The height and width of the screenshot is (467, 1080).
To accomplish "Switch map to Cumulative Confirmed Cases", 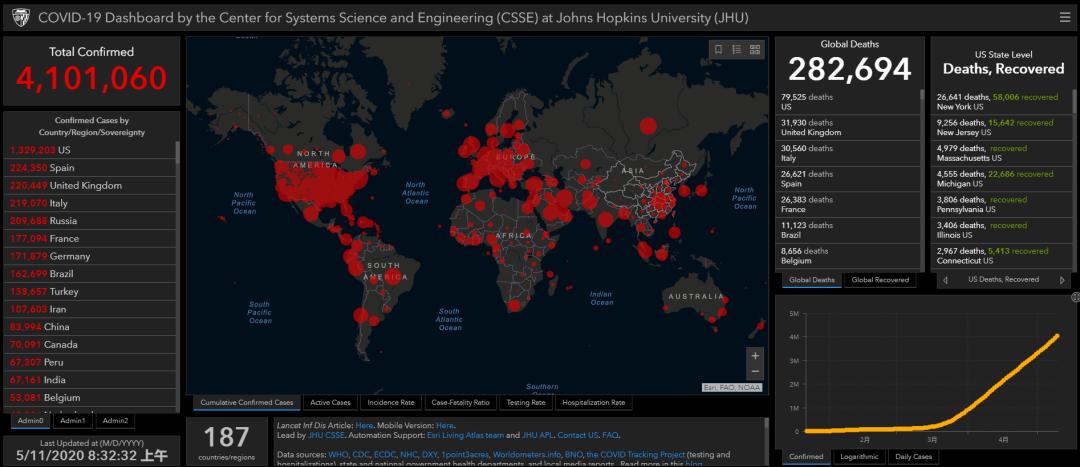I will click(247, 402).
